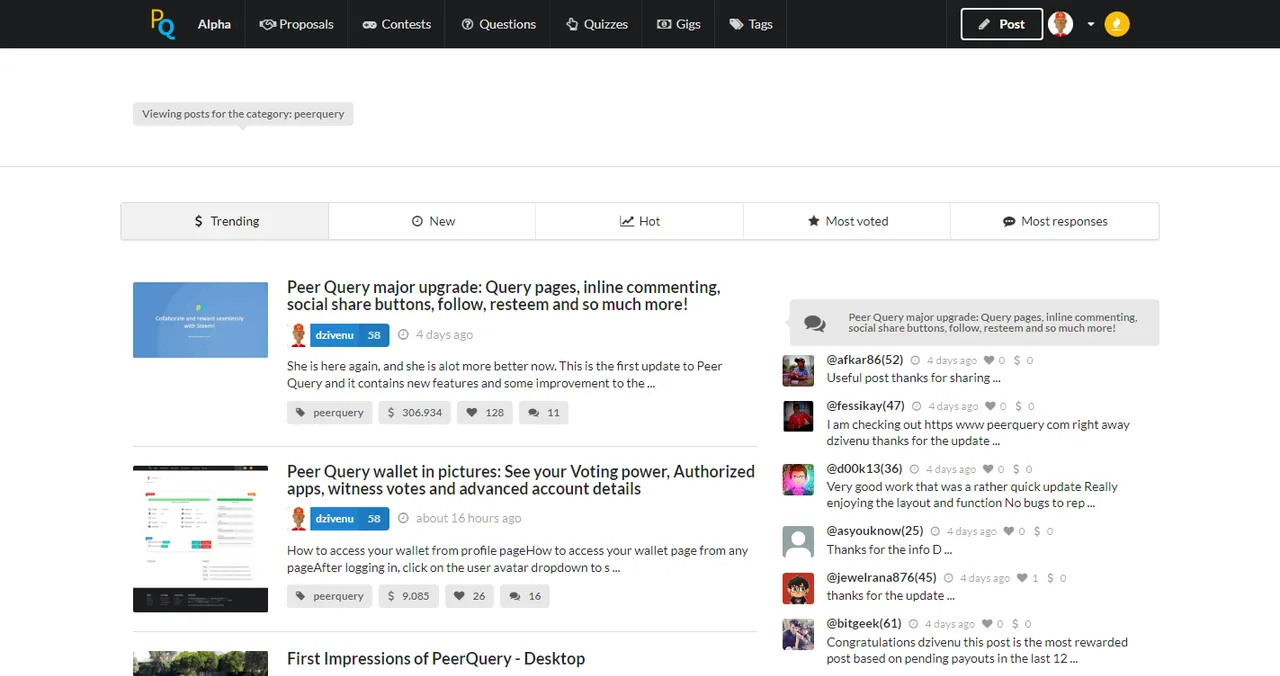Click the avatar of @afkar86

[798, 370]
